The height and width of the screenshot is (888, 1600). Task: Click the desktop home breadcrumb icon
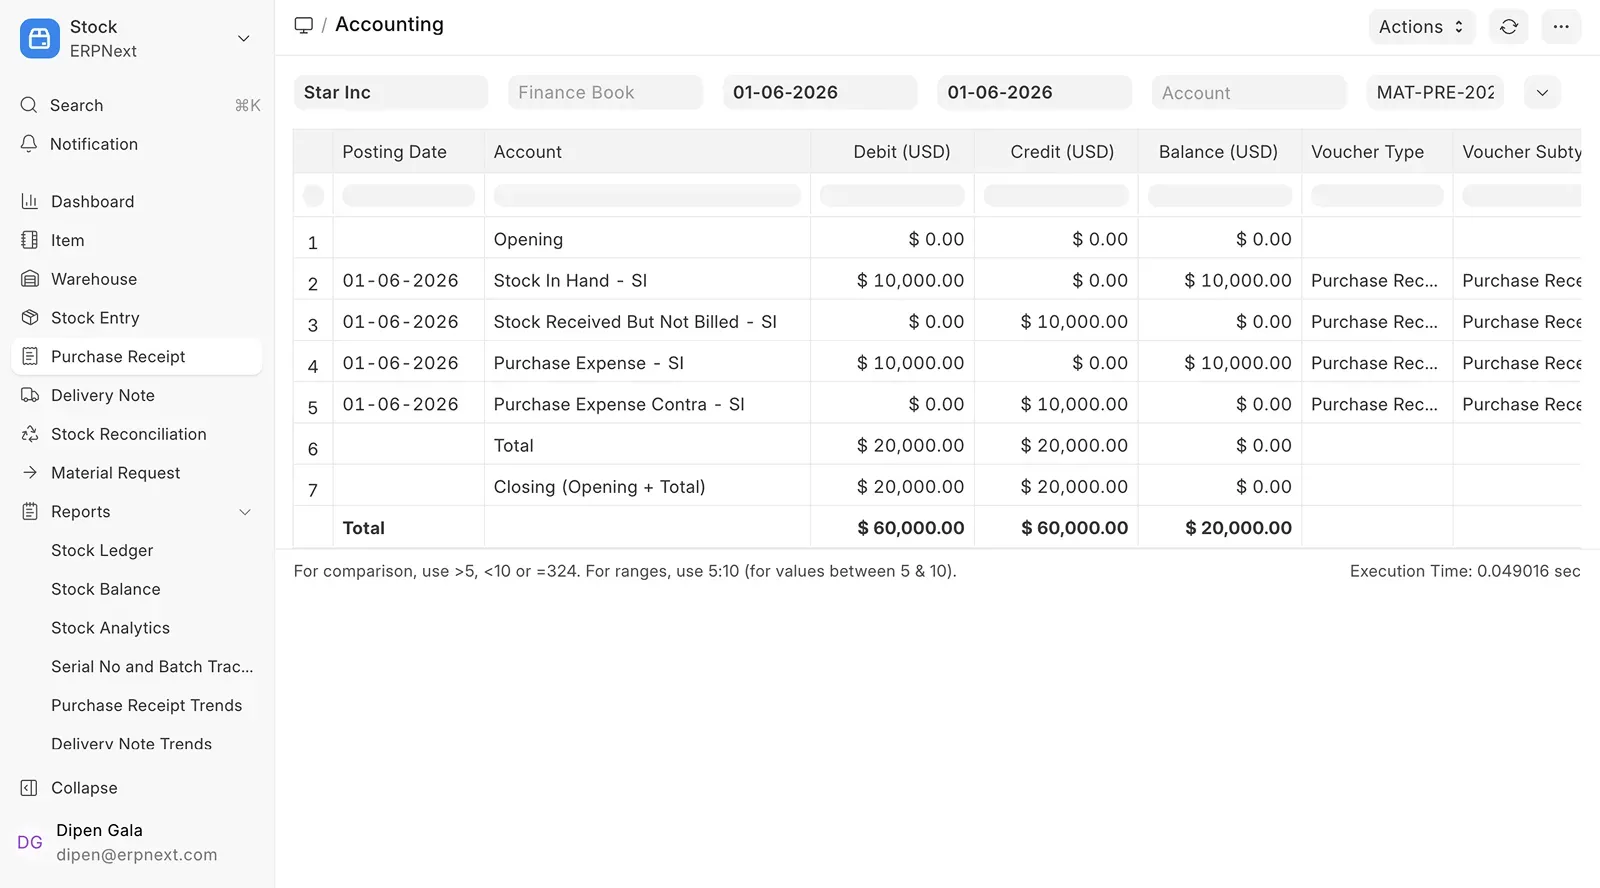click(x=304, y=25)
